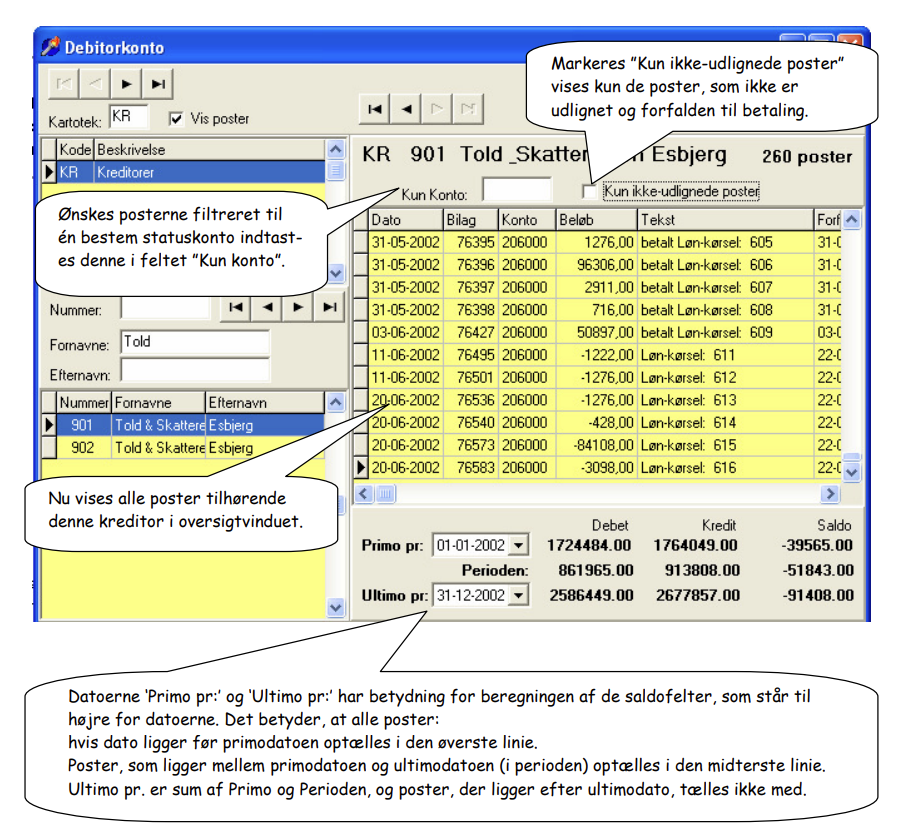Click the horizontal scrollbar right arrow of postings

point(830,494)
